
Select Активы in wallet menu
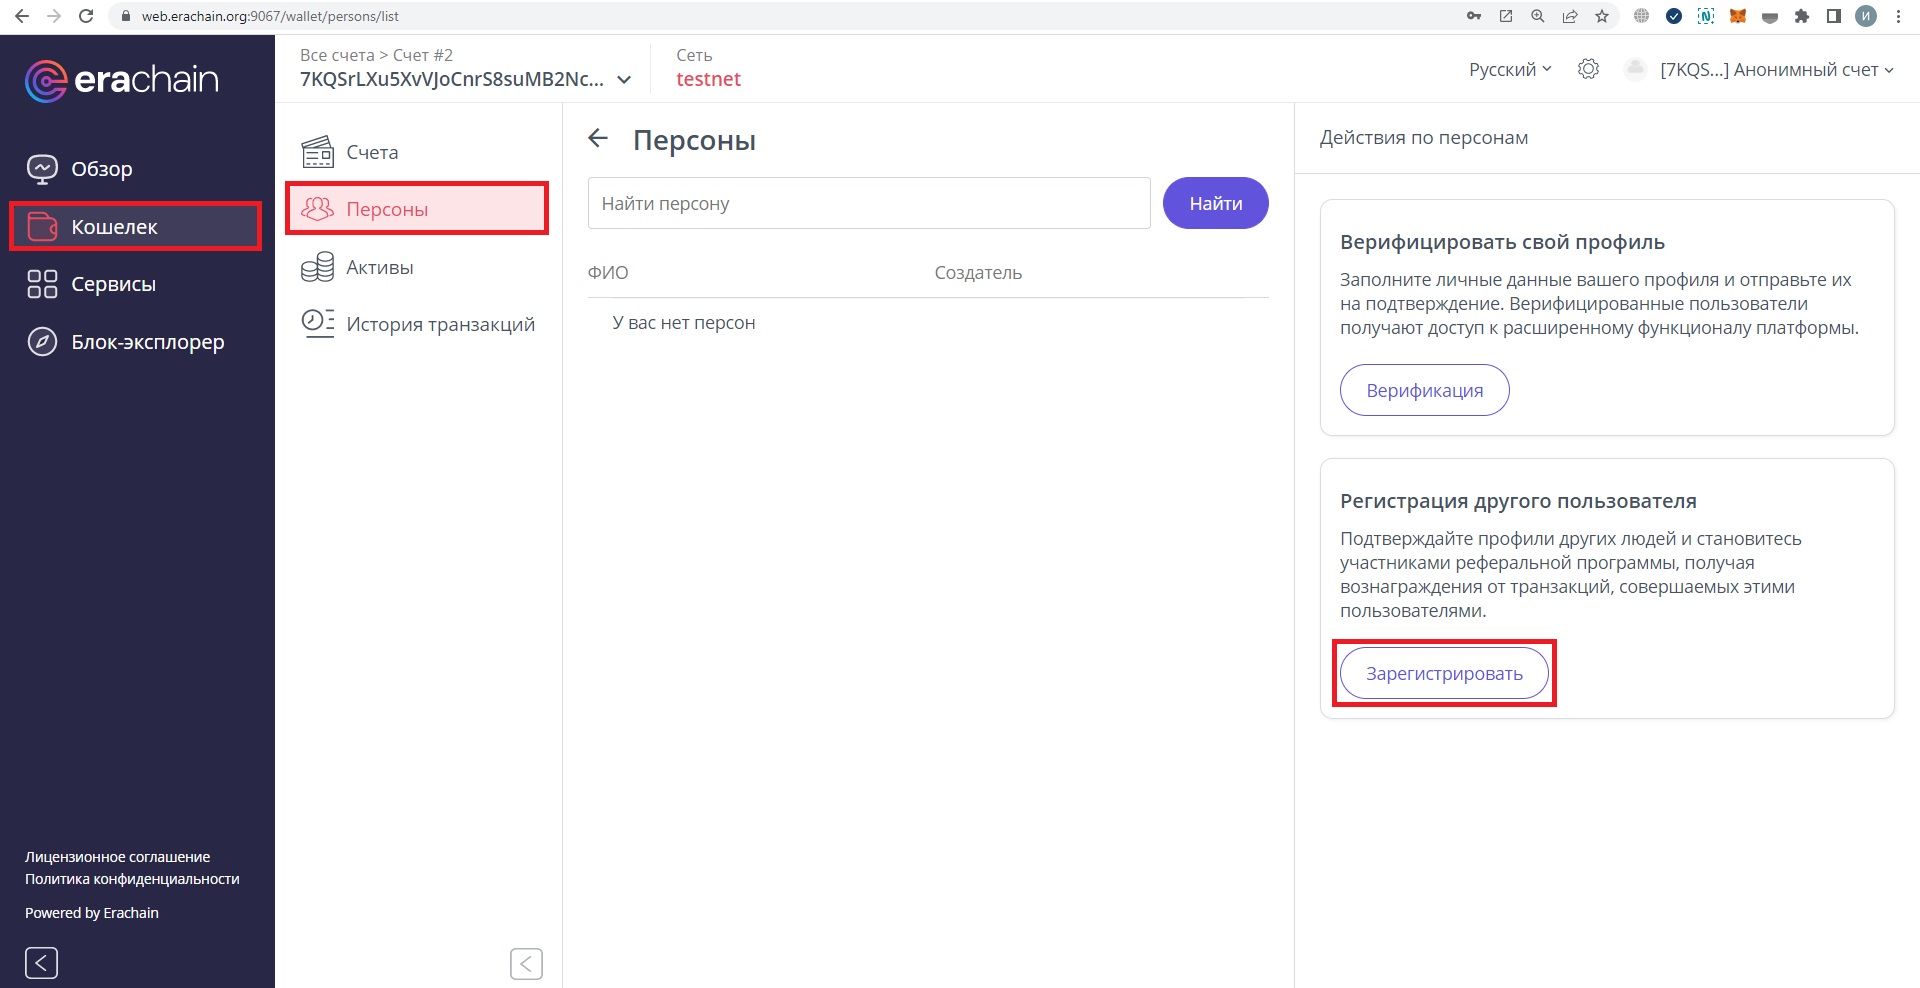379,267
